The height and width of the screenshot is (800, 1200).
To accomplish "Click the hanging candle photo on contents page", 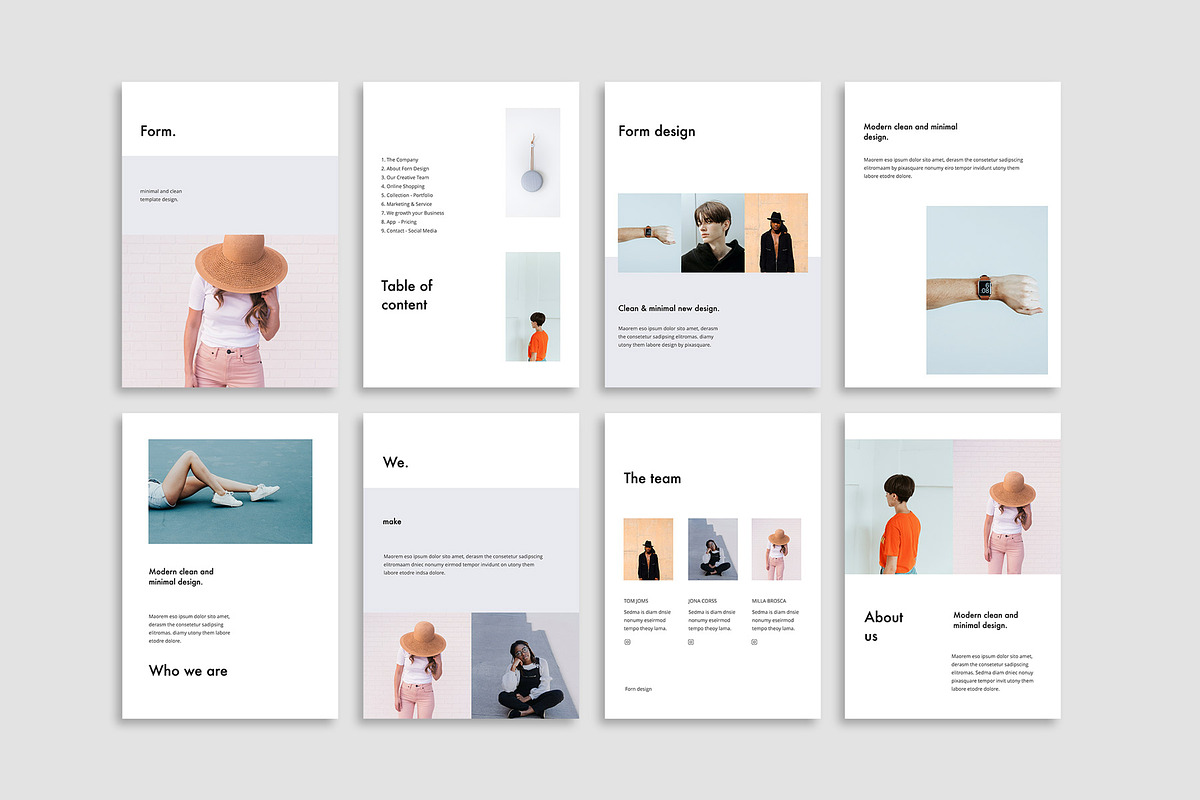I will 532,162.
